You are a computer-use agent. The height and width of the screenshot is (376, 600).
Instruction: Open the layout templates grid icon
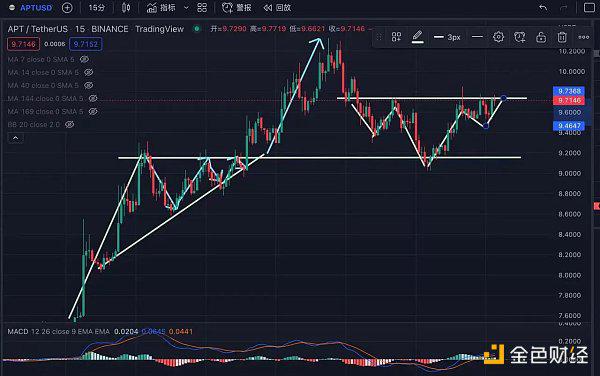point(202,8)
